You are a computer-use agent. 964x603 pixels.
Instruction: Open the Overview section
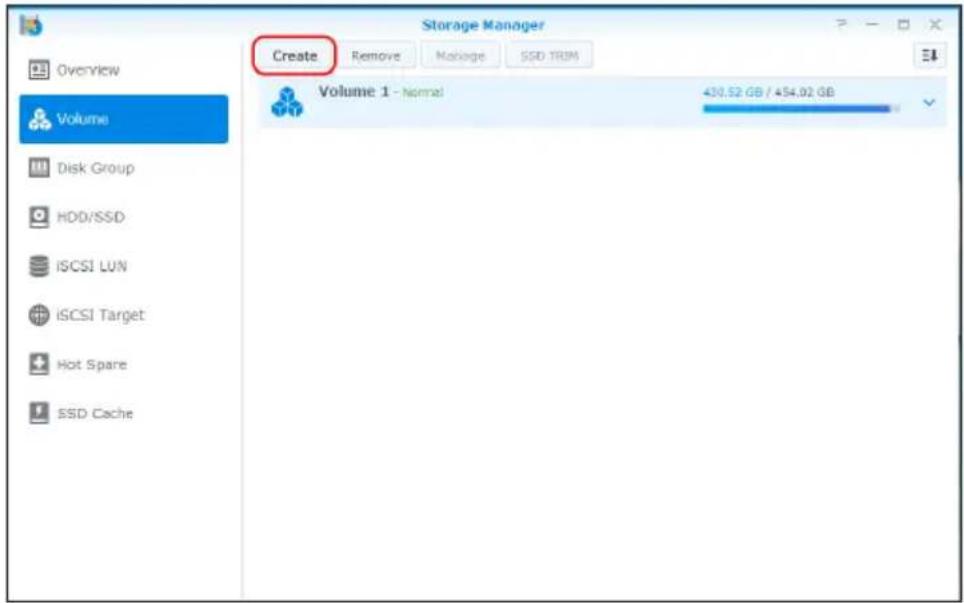click(x=124, y=70)
